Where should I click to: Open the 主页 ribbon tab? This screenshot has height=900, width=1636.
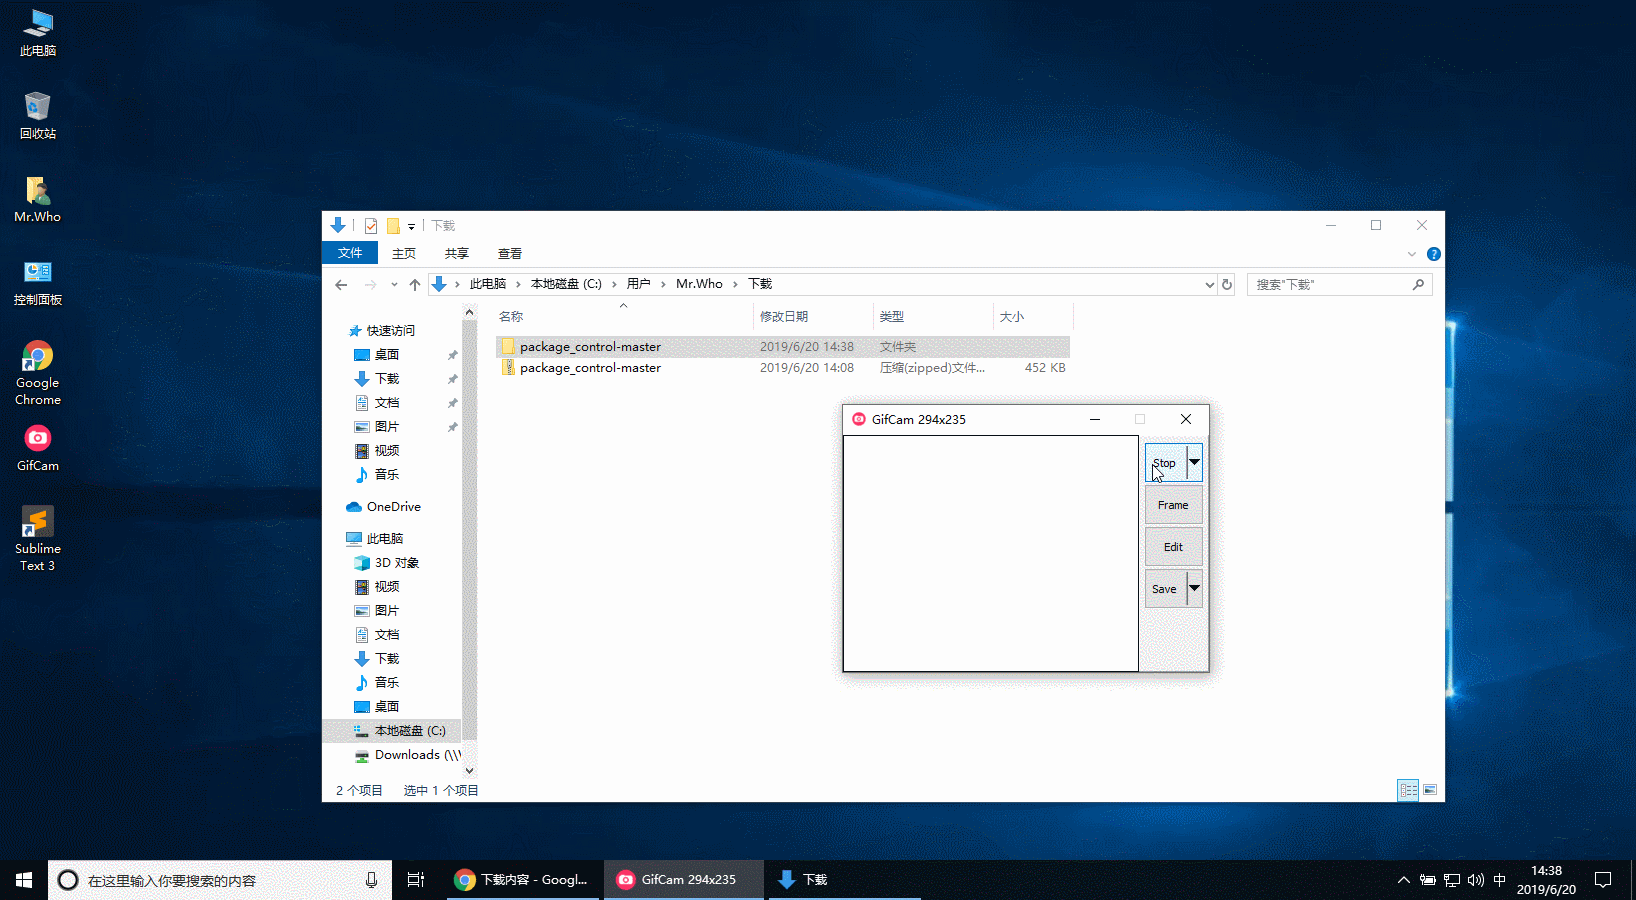tap(404, 254)
